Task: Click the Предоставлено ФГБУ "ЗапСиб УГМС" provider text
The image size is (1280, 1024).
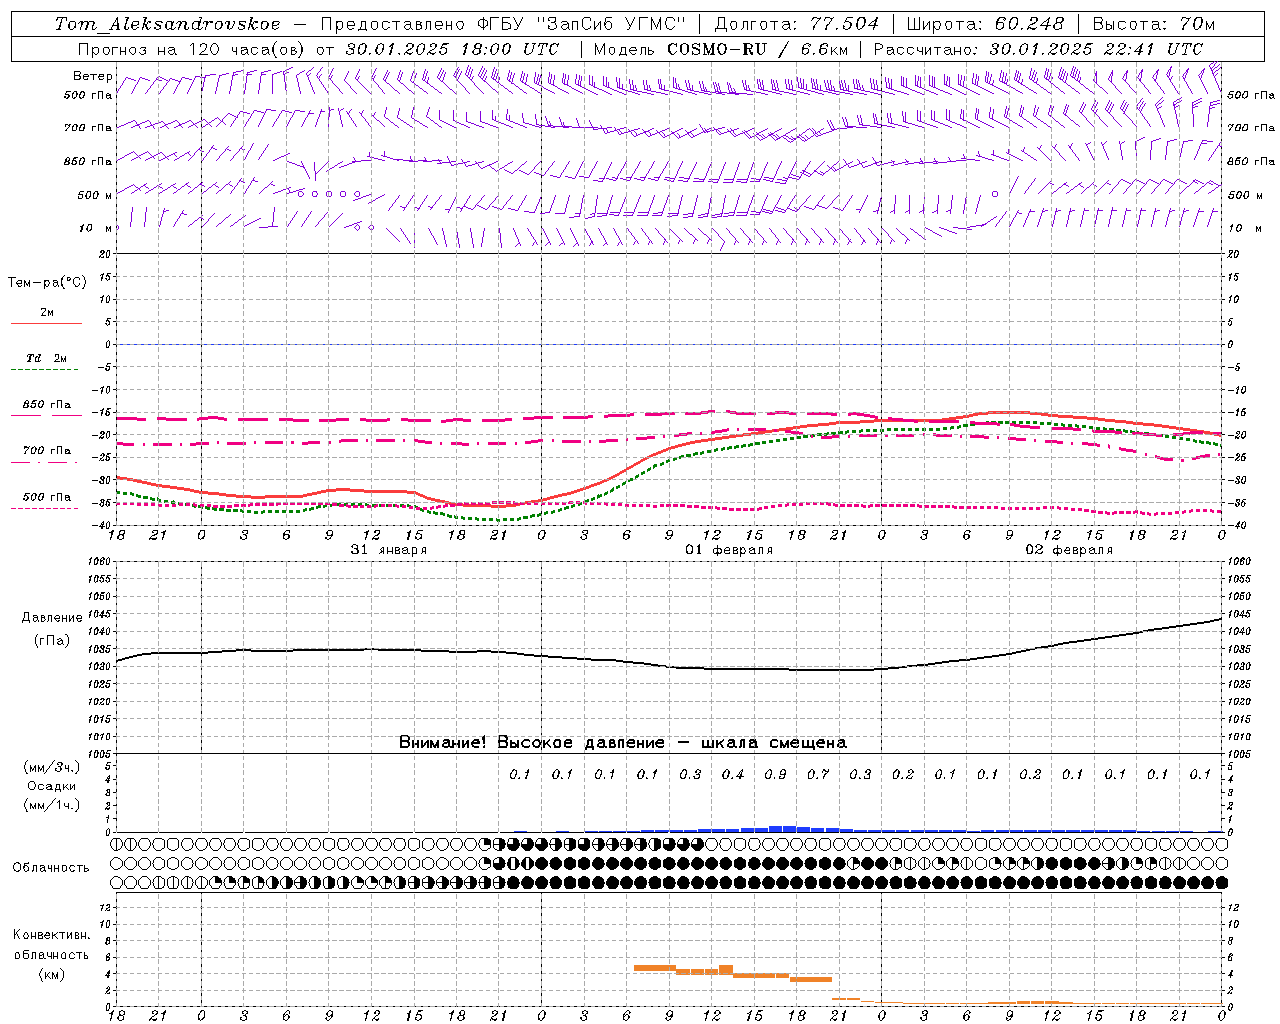Action: click(503, 24)
